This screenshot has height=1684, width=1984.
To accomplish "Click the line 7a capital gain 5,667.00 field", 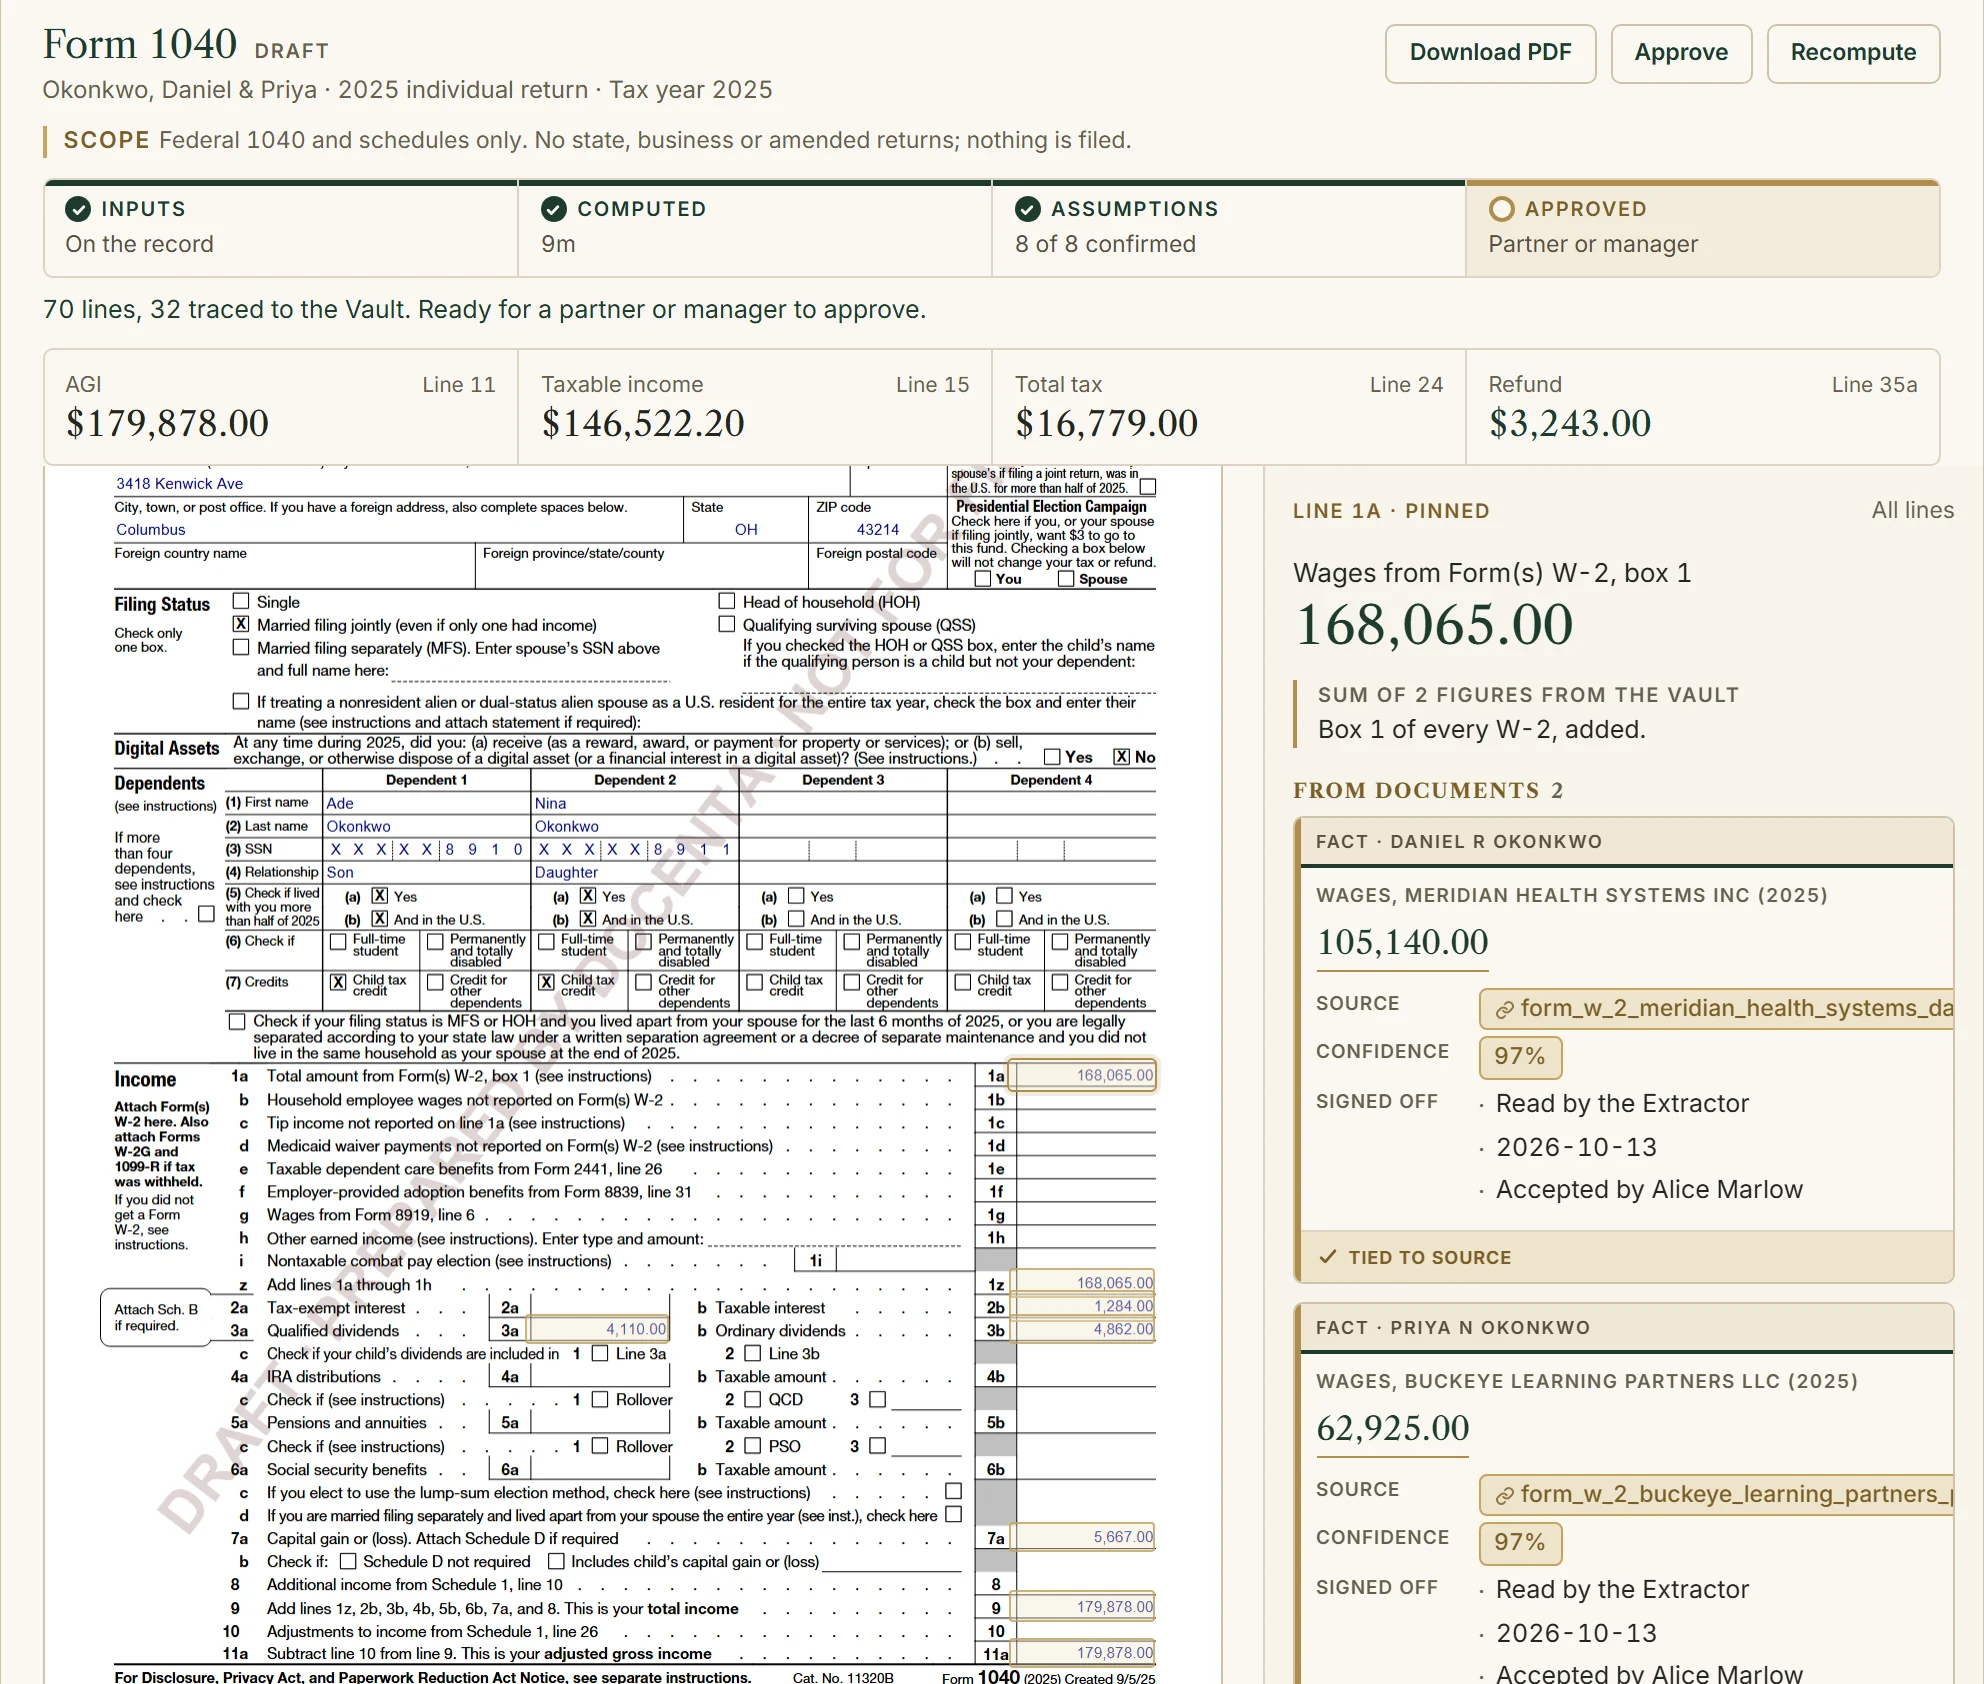I will (1083, 1537).
